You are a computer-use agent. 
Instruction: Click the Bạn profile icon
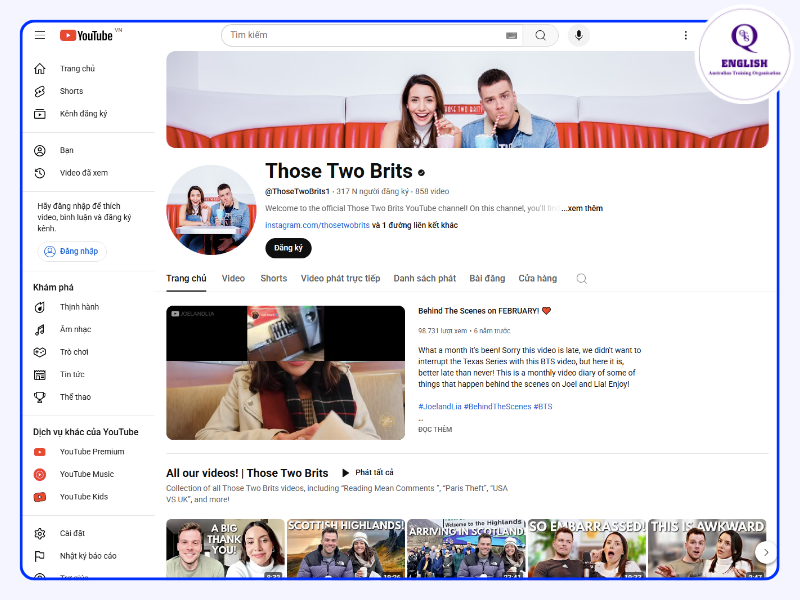click(x=40, y=151)
